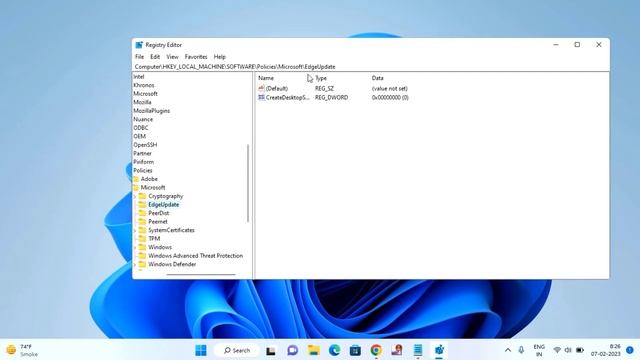640x360 pixels.
Task: Select the ODBC key
Action: [x=140, y=128]
